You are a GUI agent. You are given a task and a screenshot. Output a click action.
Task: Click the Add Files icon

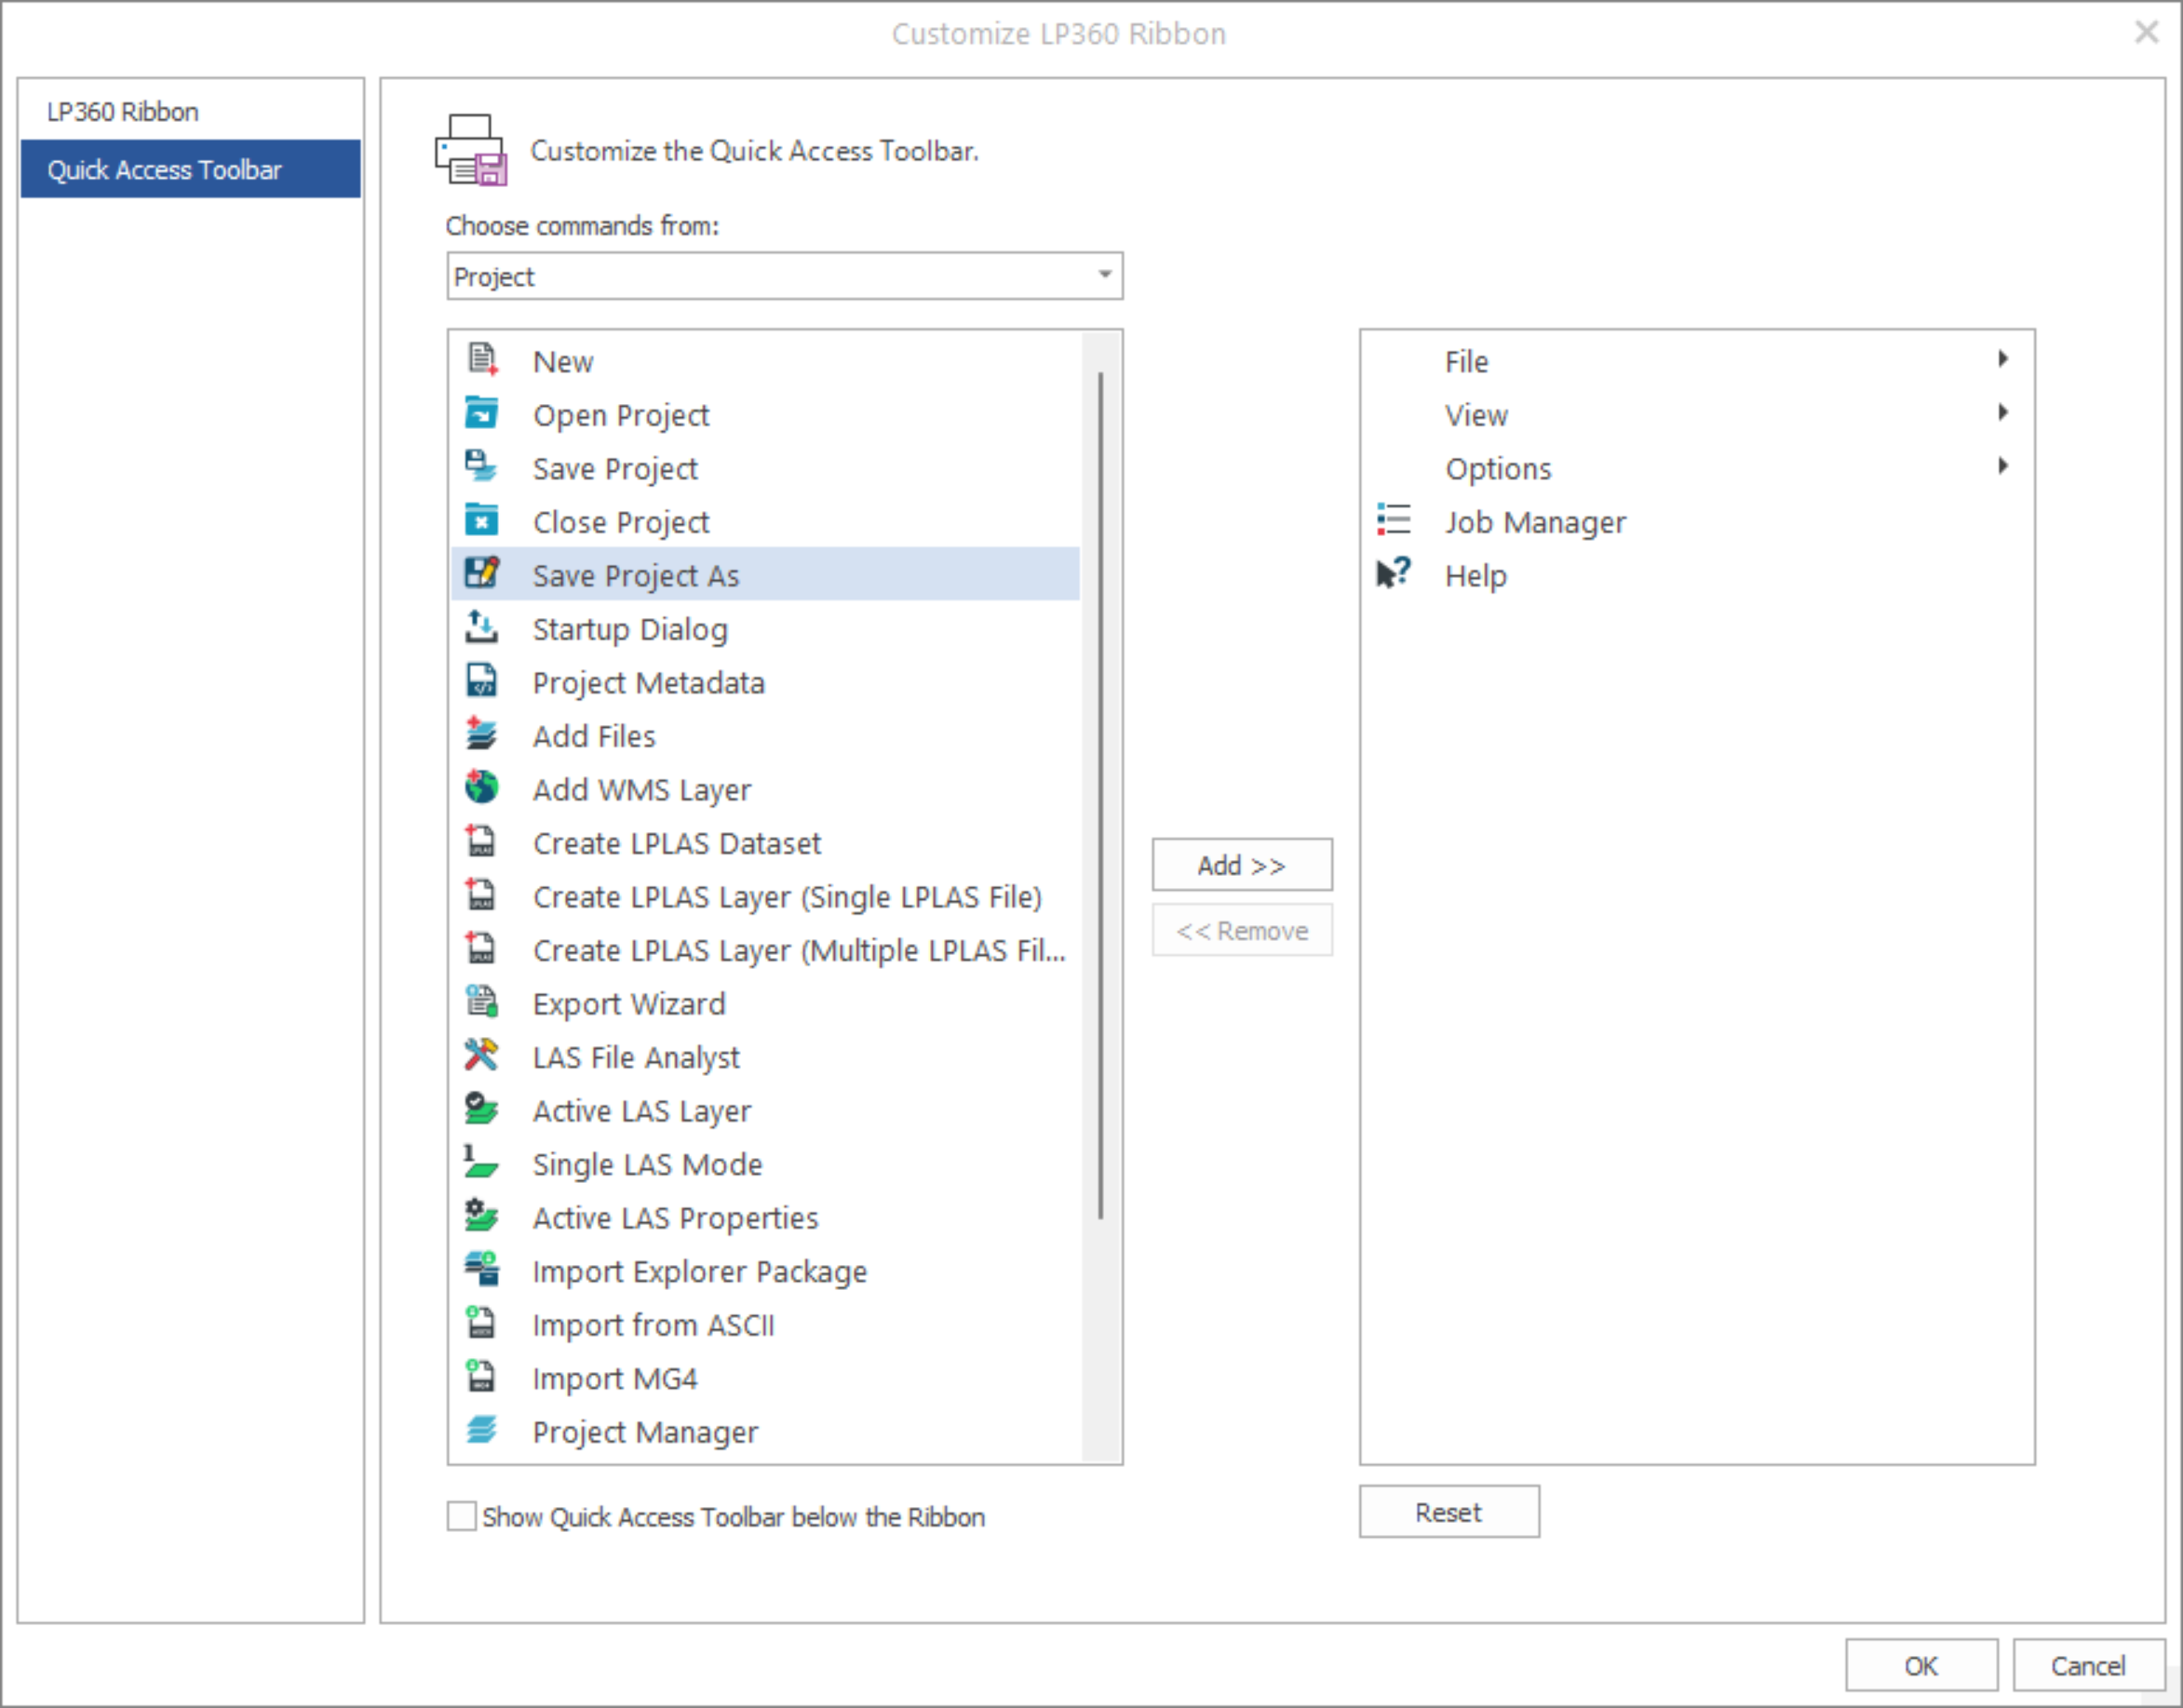pyautogui.click(x=482, y=734)
